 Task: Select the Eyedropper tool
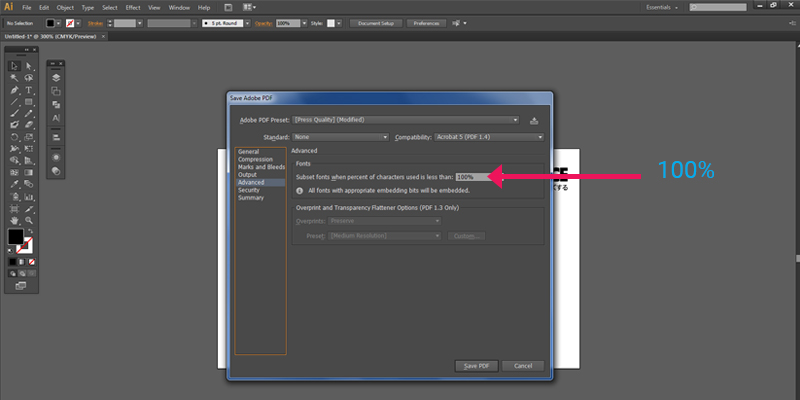14,184
